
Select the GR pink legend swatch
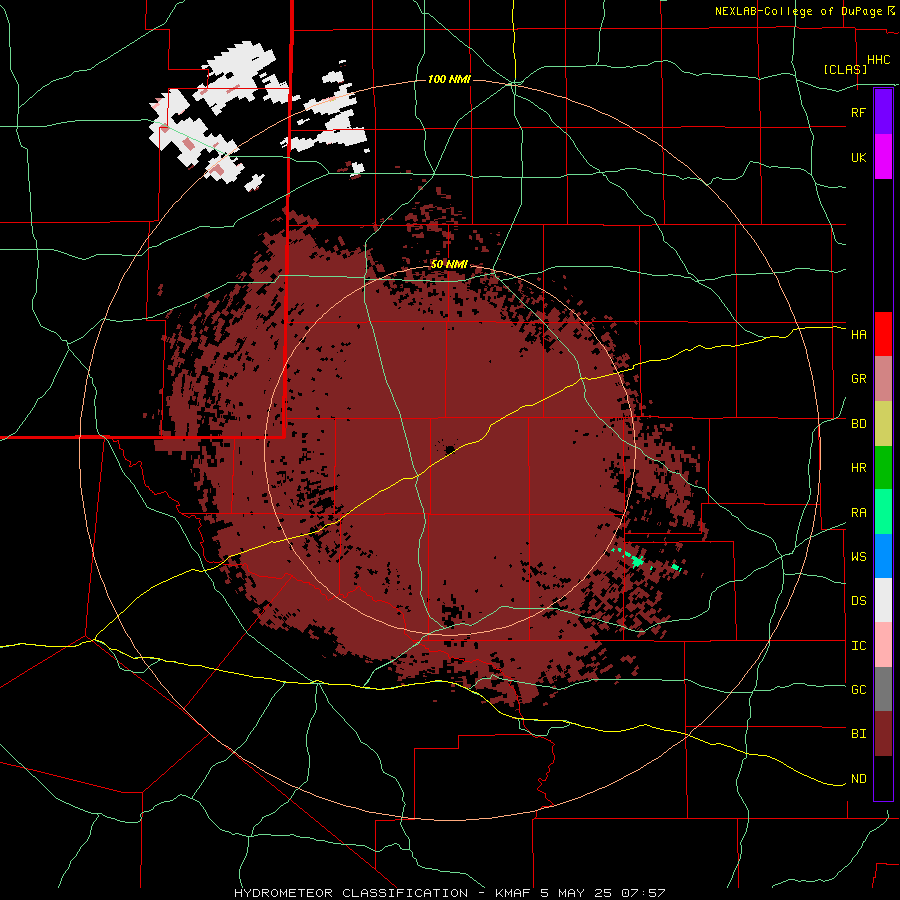[x=883, y=379]
